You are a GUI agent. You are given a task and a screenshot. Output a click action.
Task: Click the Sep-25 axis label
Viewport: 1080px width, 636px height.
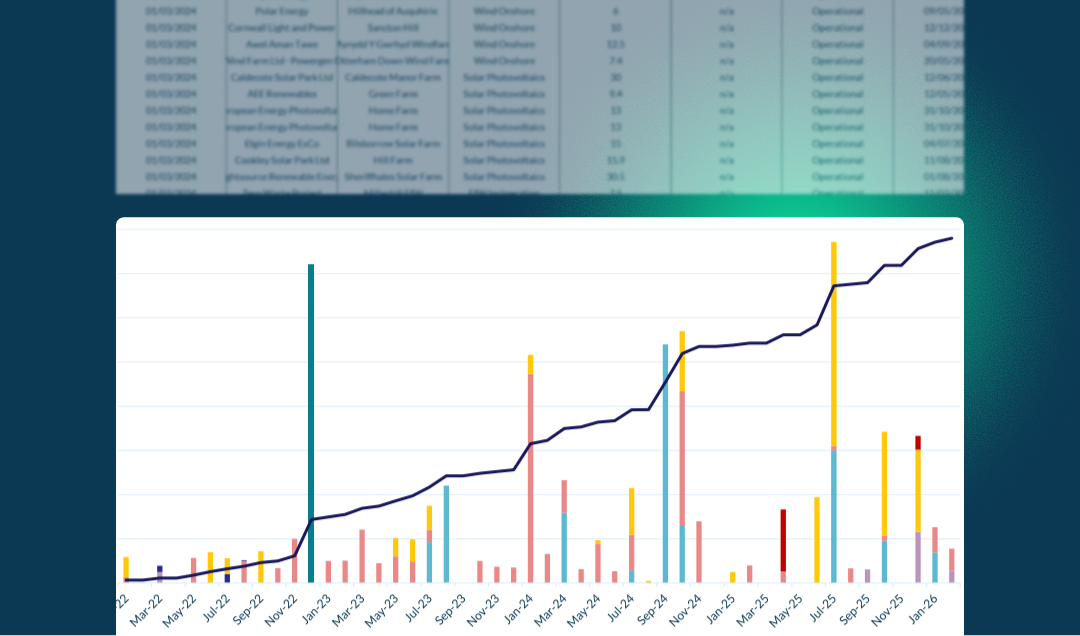pyautogui.click(x=855, y=609)
